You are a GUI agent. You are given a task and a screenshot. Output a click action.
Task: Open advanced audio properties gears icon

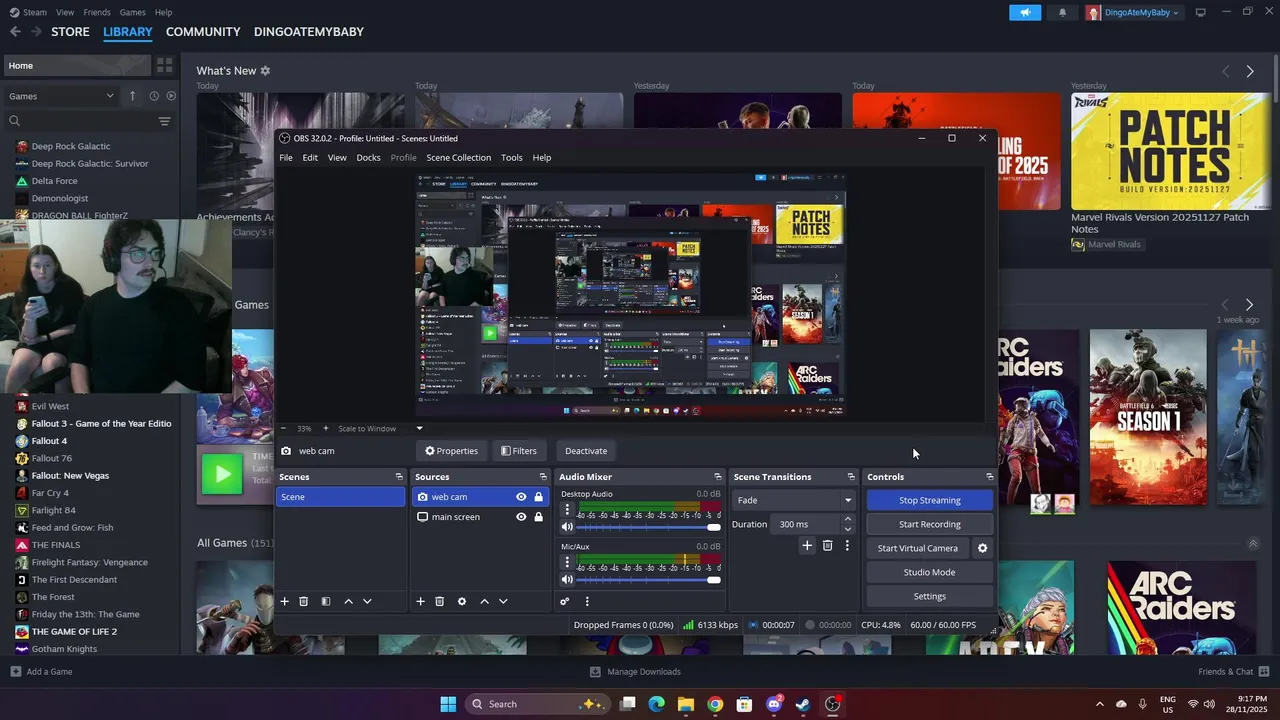(x=565, y=601)
